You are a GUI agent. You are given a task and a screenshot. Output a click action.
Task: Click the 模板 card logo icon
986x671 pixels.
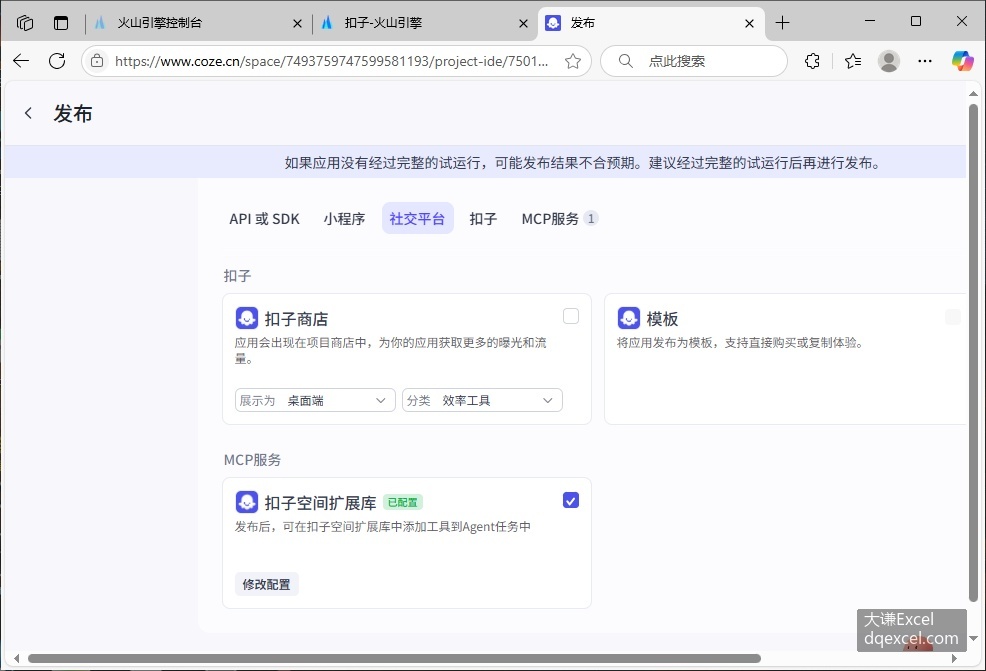click(x=628, y=318)
